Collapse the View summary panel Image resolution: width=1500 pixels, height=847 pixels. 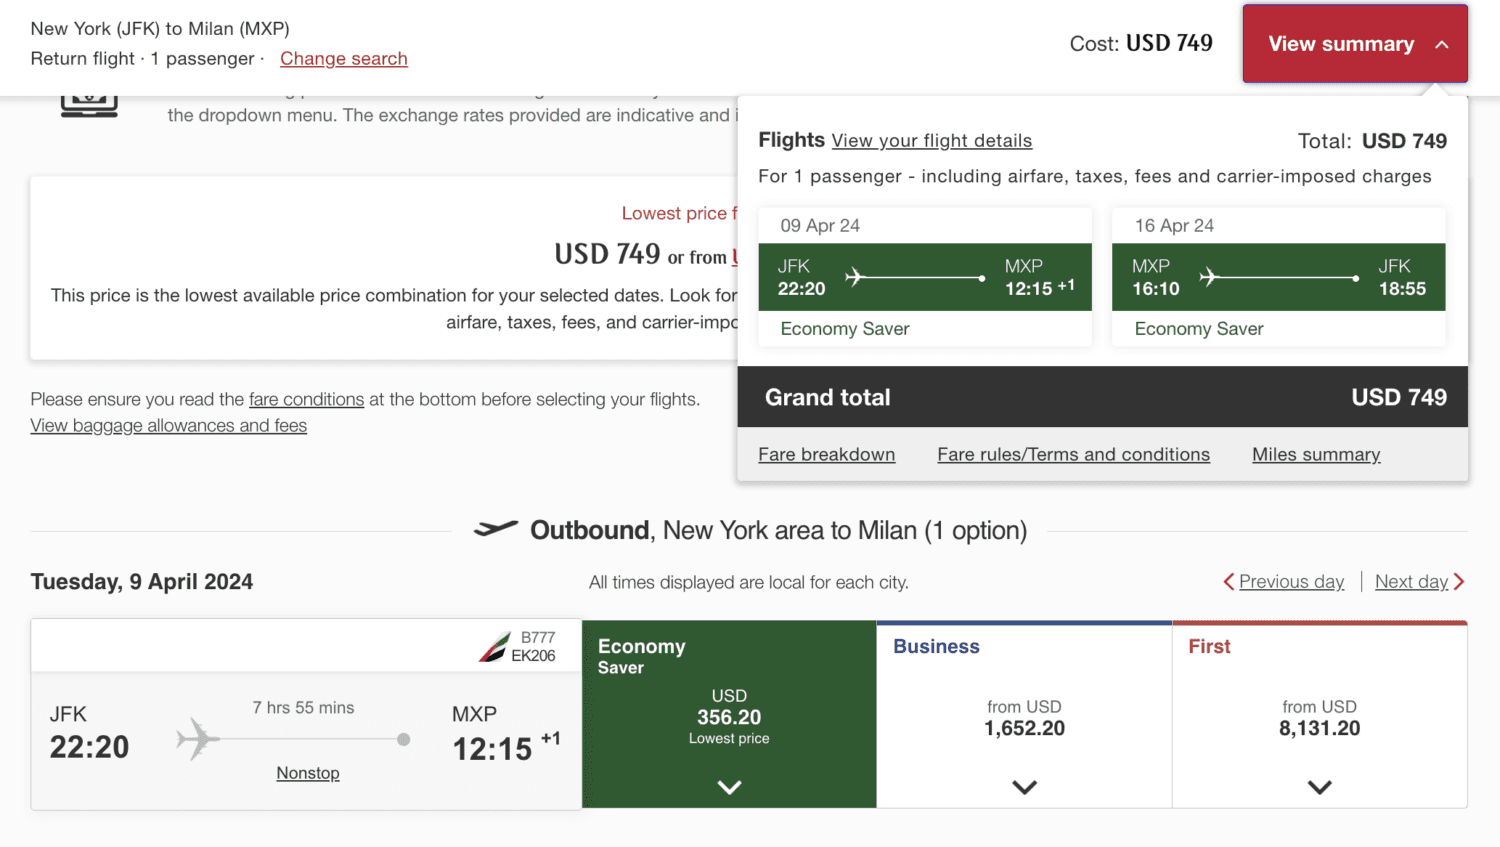tap(1355, 43)
